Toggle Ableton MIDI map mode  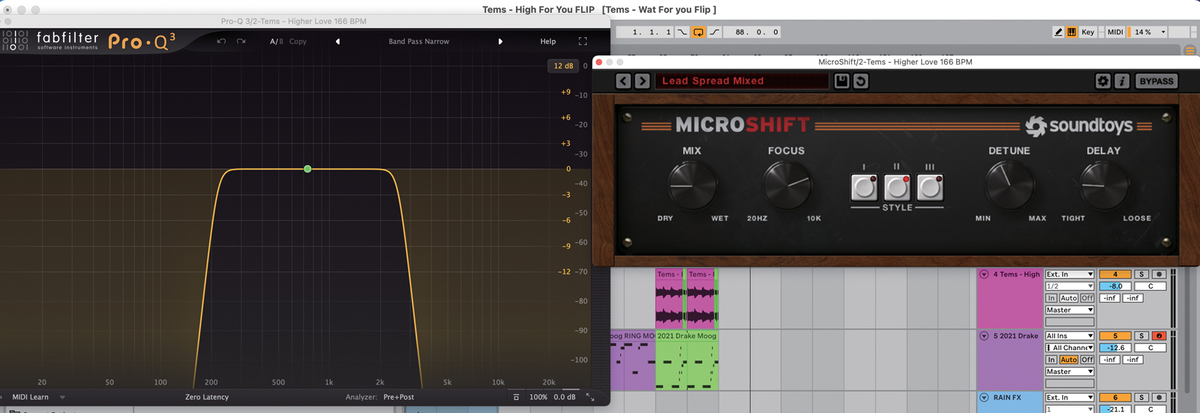tap(1115, 32)
